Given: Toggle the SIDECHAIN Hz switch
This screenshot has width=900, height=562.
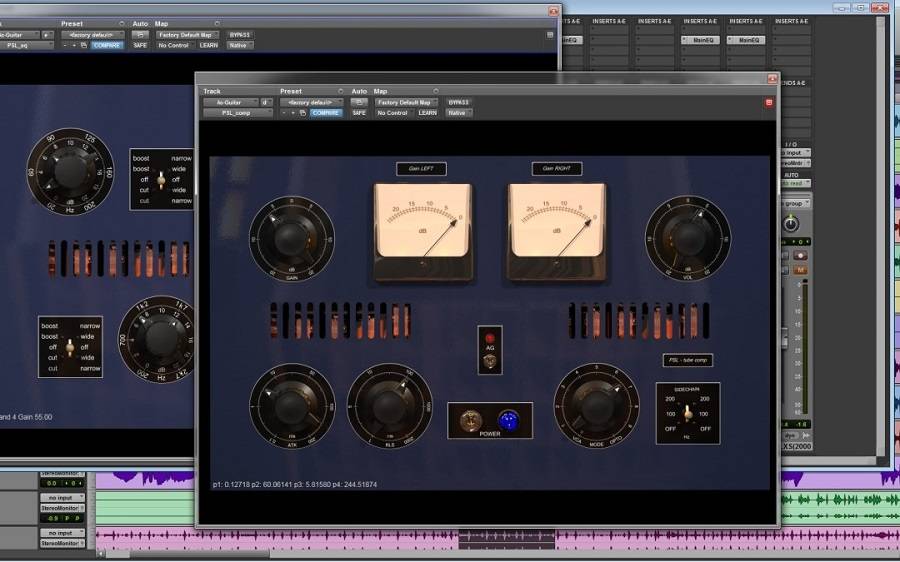Looking at the screenshot, I should [x=687, y=411].
